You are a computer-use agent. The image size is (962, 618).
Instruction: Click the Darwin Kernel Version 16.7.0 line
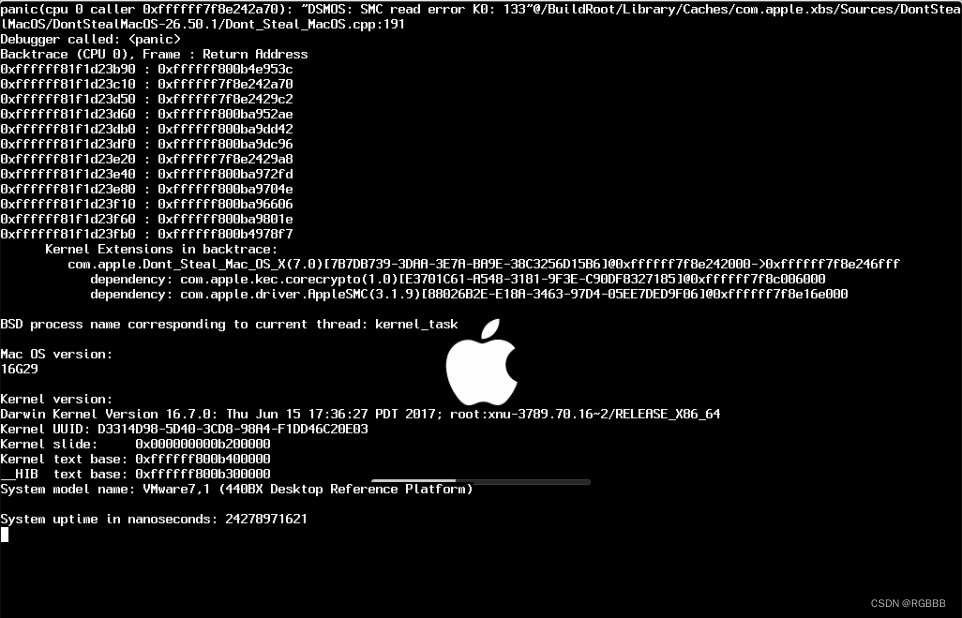[x=360, y=414]
